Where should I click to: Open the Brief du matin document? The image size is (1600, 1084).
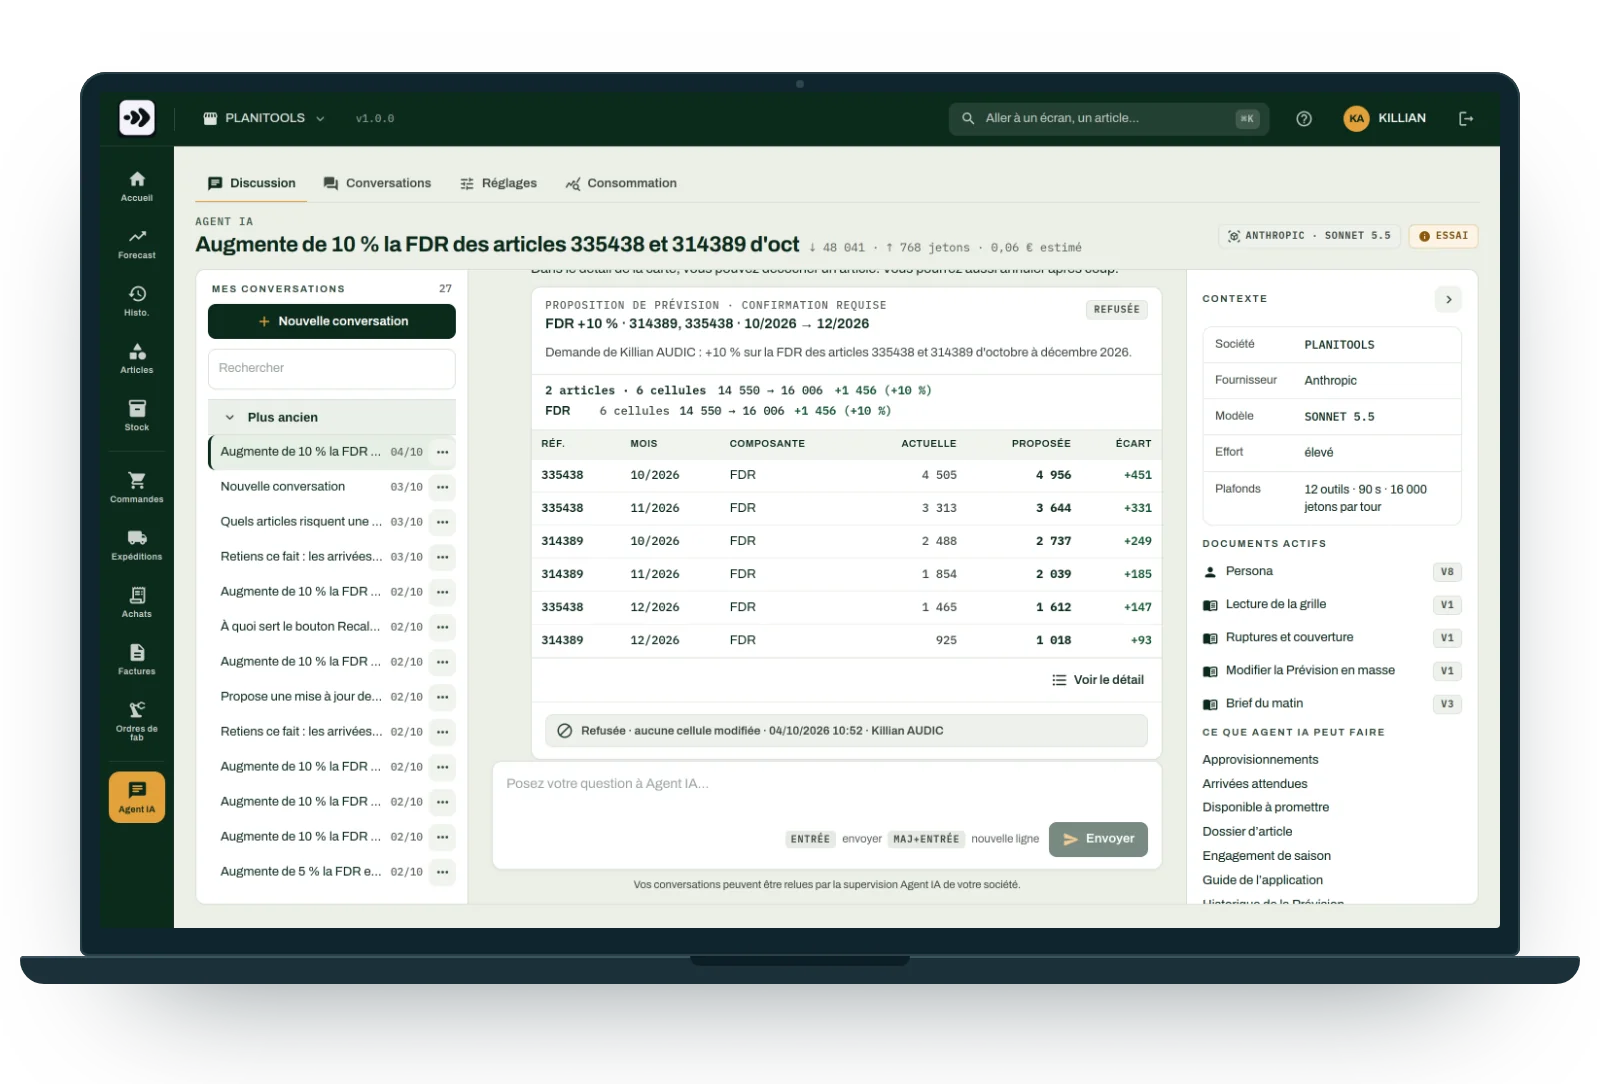(x=1332, y=704)
